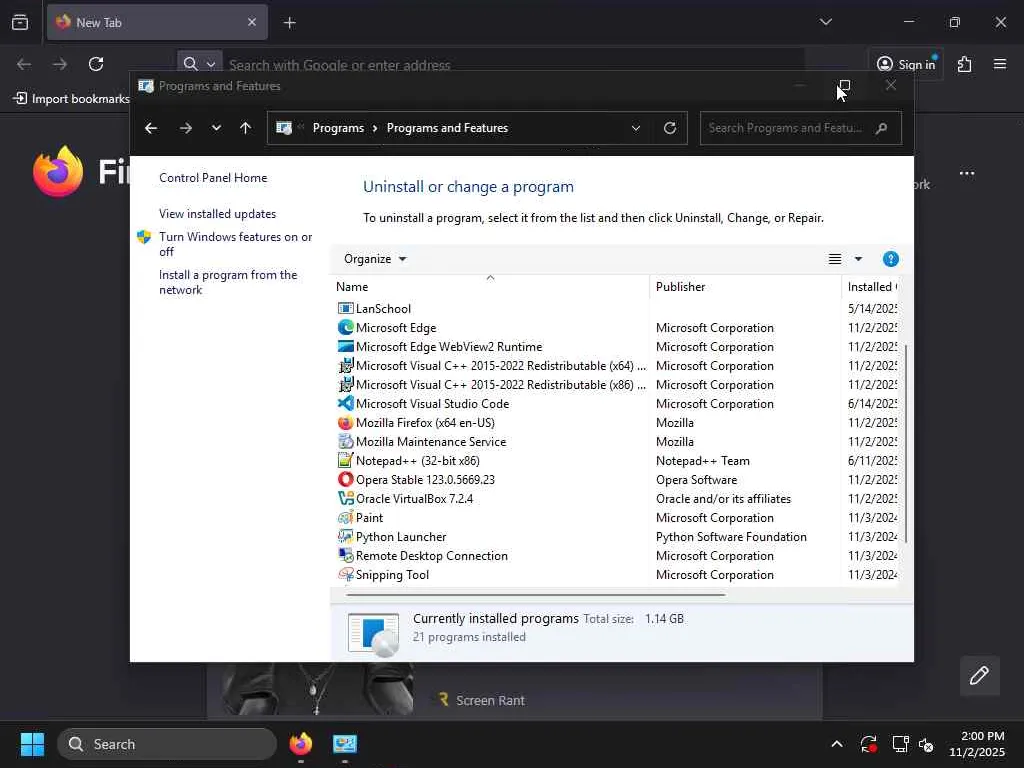Click the horizontal scrollbar of program list
This screenshot has width=1024, height=768.
point(536,595)
